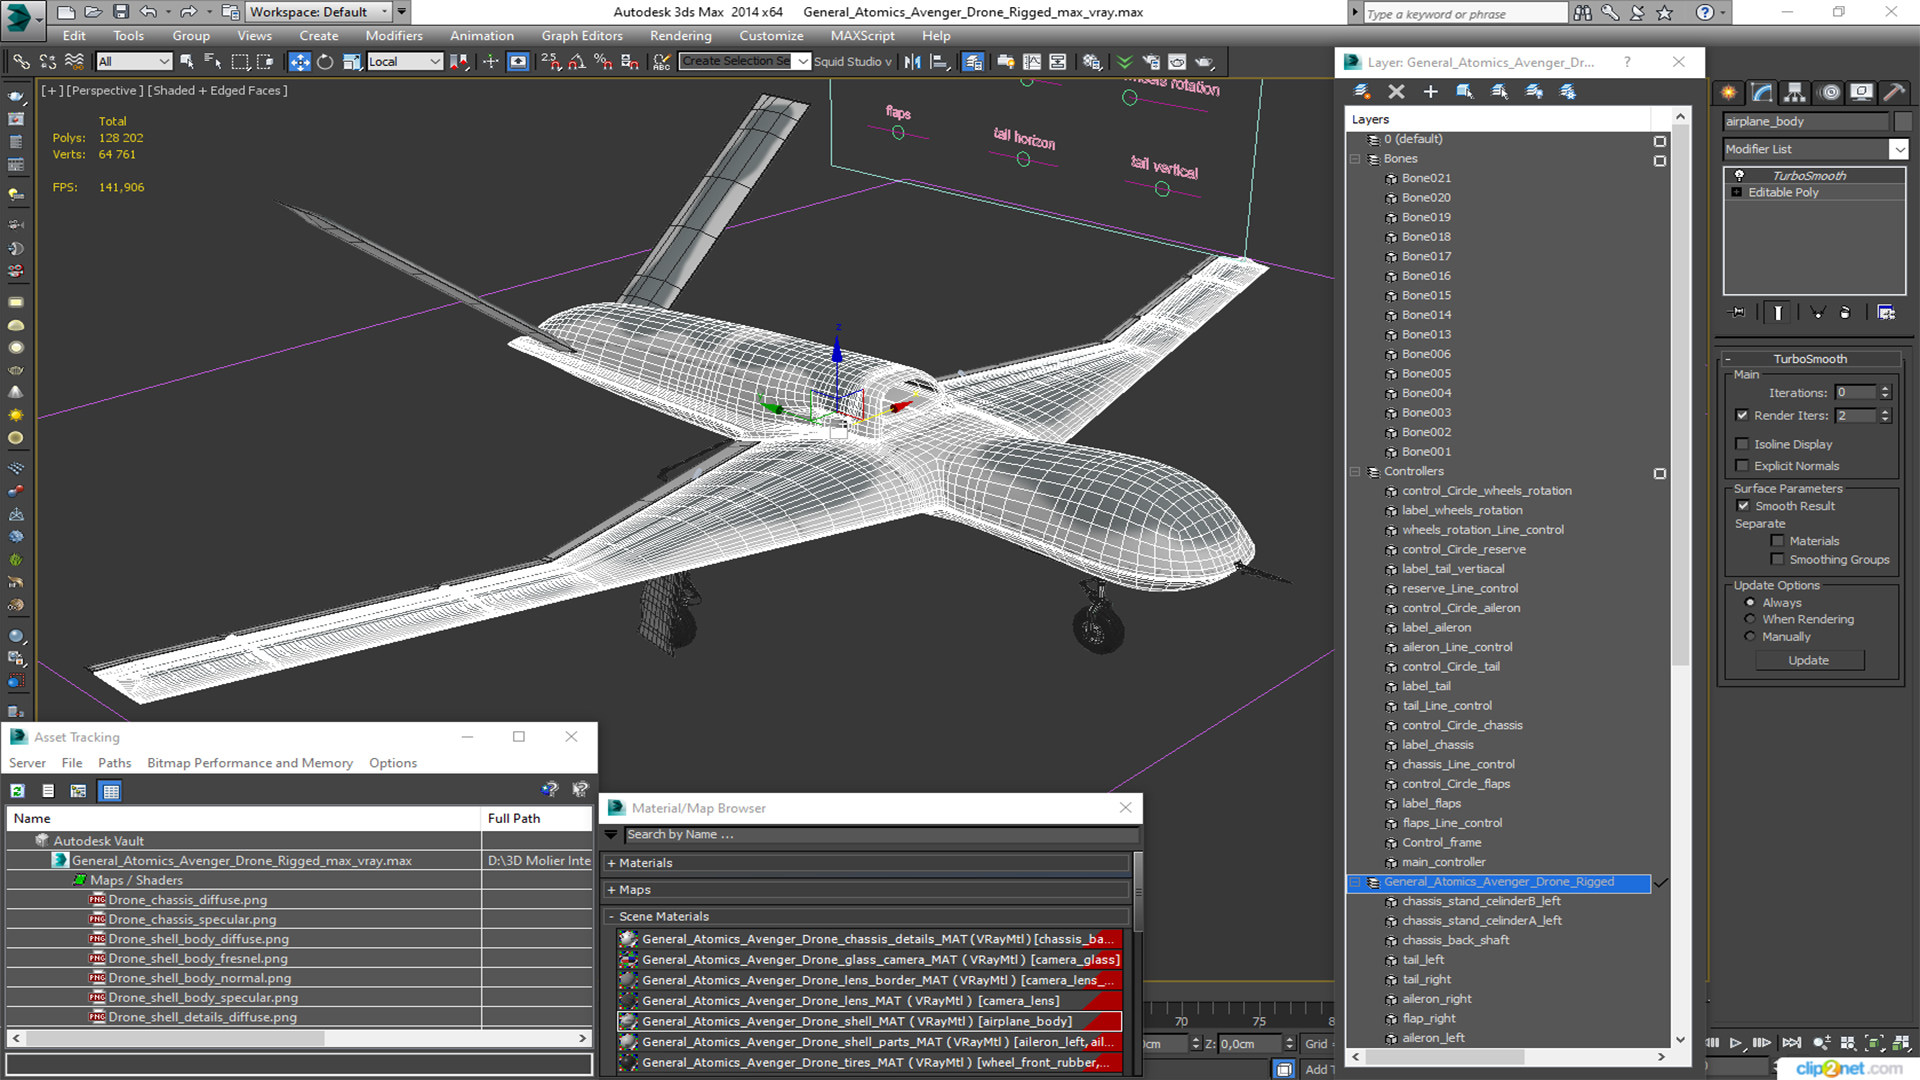
Task: Select the Editable Poly modifier in stack
Action: pos(1783,193)
